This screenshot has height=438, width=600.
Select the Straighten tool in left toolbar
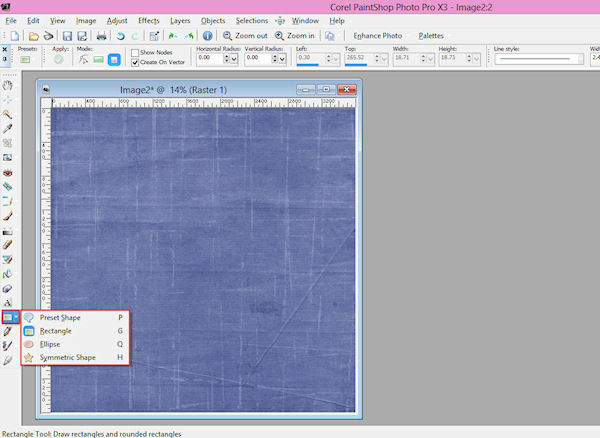coord(7,158)
